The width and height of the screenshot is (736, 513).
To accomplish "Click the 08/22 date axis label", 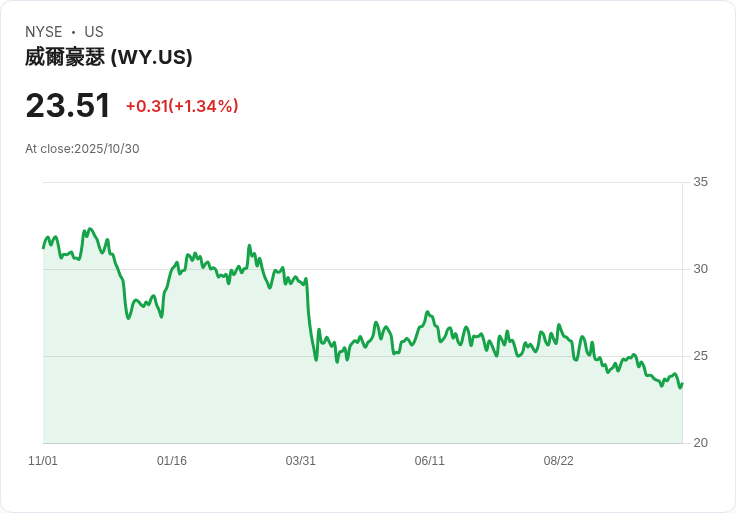I will [x=559, y=461].
